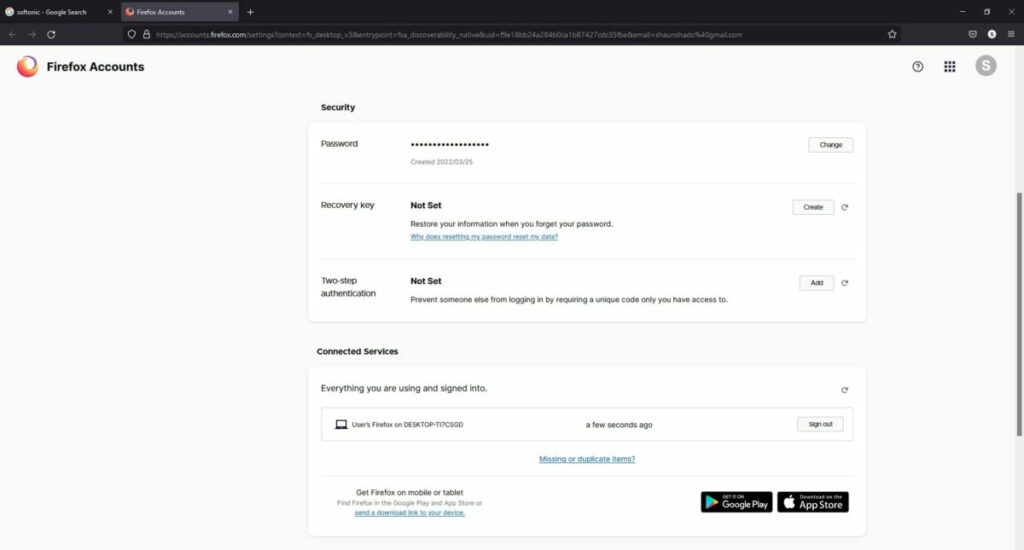The image size is (1024, 550).
Task: Open the Mozilla apps grid menu
Action: click(x=950, y=67)
